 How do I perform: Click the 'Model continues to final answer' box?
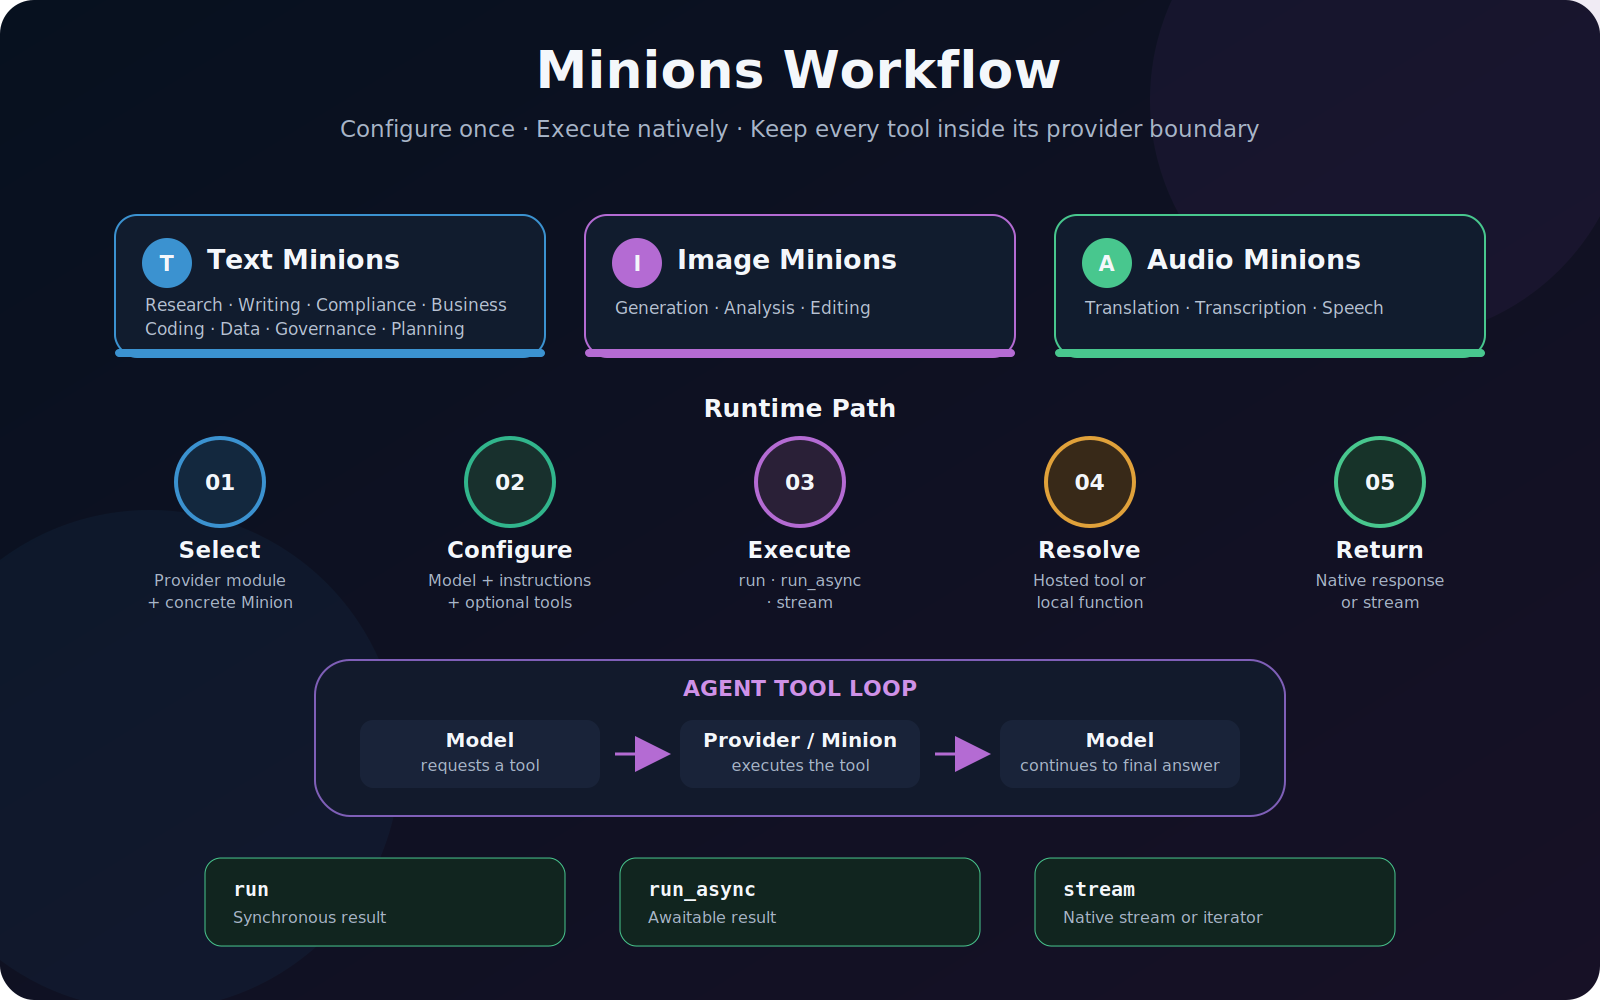coord(1120,754)
